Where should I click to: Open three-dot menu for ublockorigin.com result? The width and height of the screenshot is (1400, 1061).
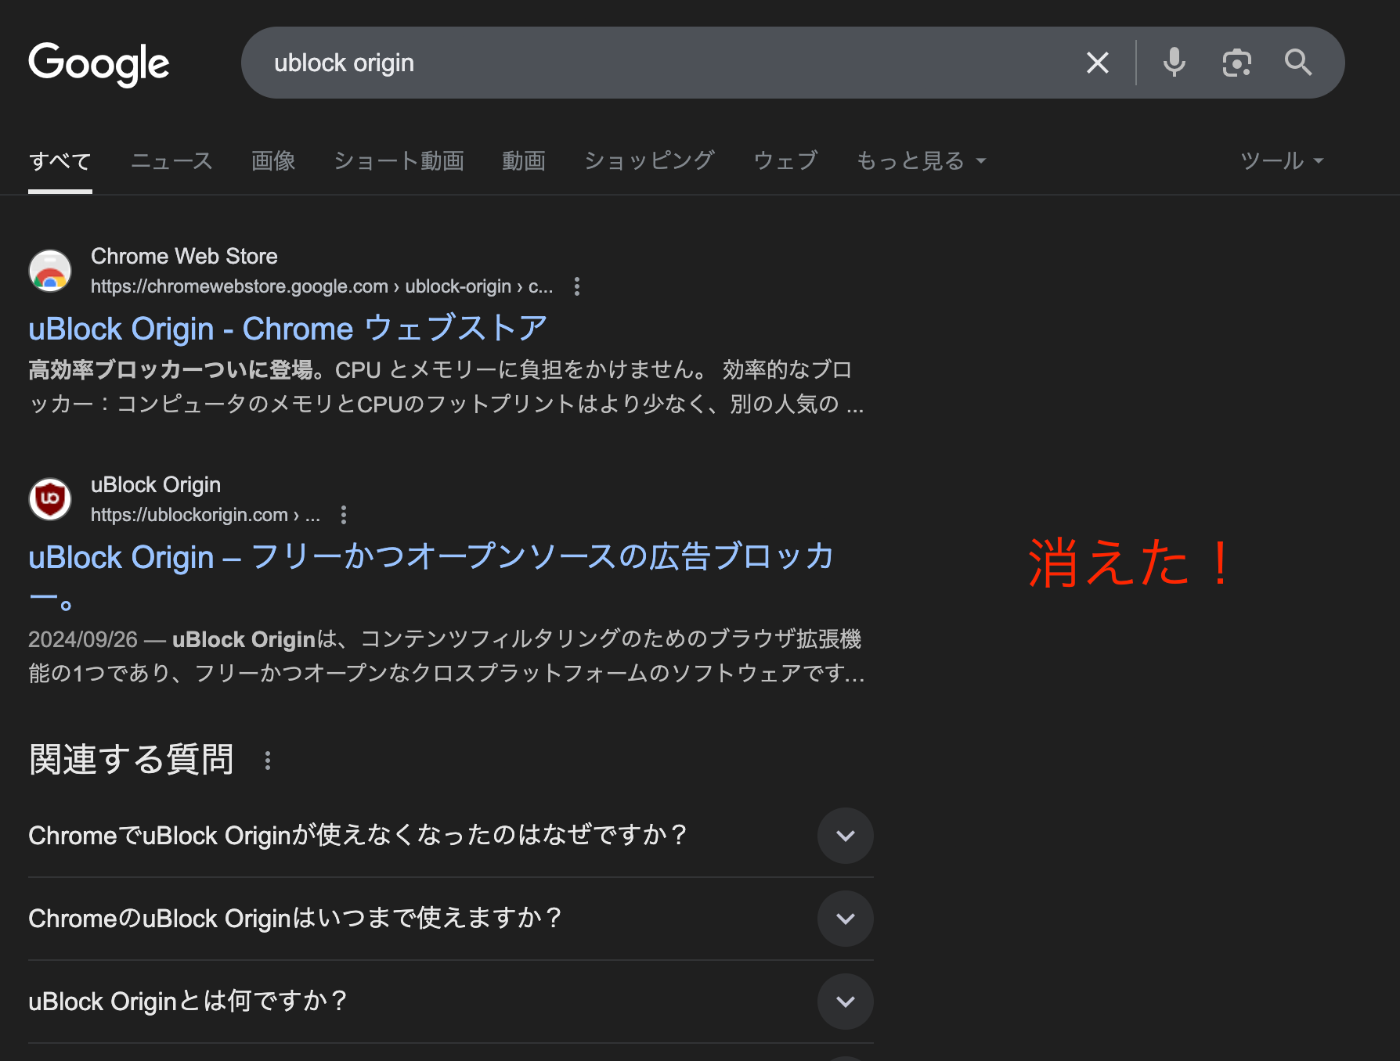(x=344, y=515)
